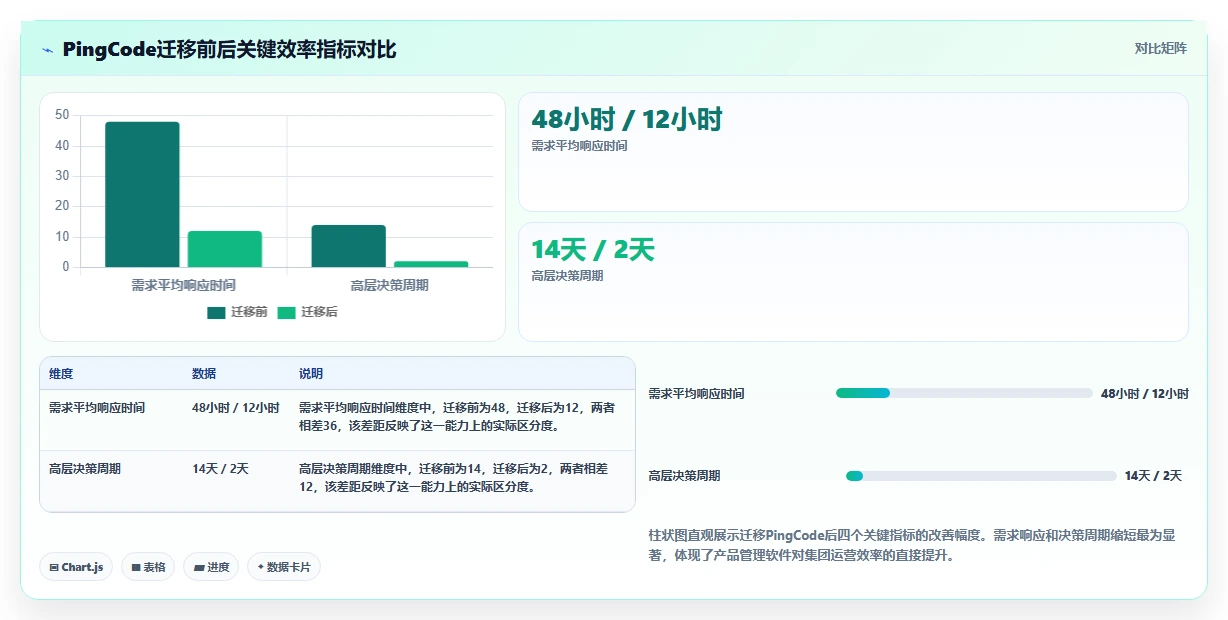
Task: Toggle the 迁移前 legend swatch
Action: [x=216, y=312]
